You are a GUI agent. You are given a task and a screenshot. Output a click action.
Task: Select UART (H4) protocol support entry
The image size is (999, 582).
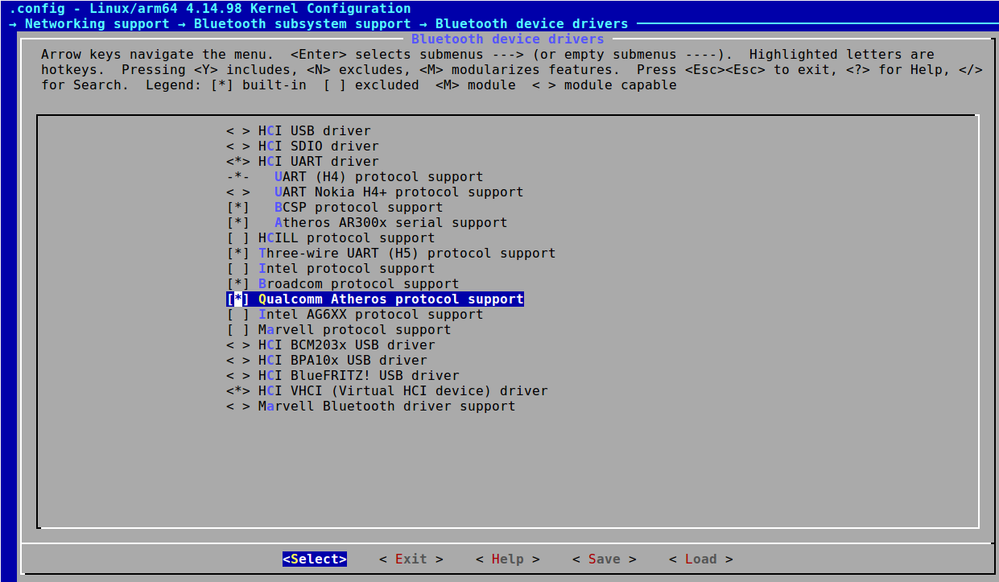(354, 177)
